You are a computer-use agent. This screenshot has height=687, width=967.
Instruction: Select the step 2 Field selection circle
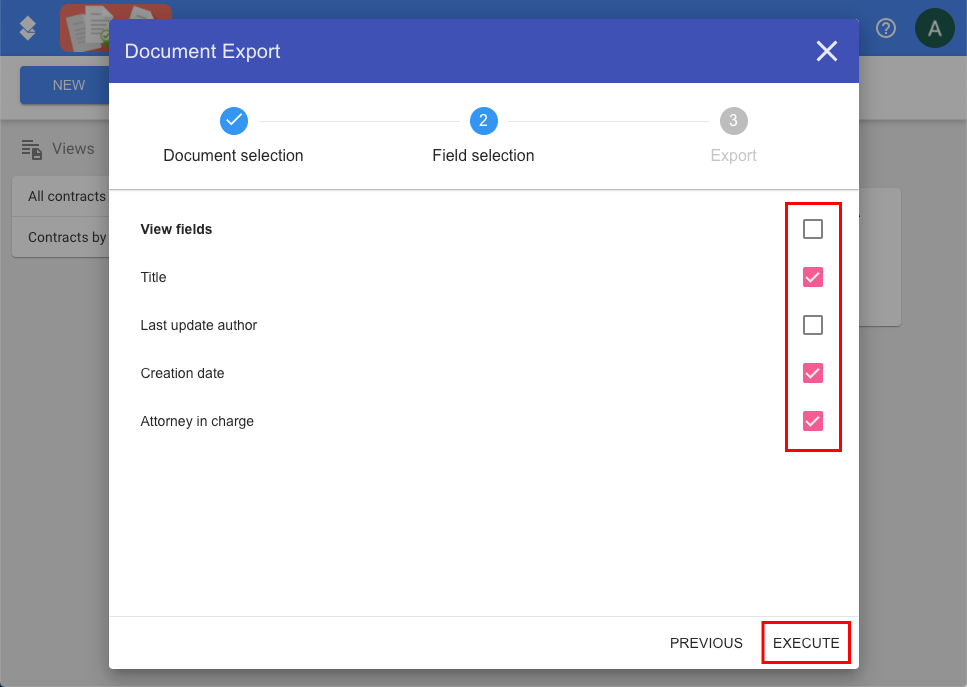point(484,121)
